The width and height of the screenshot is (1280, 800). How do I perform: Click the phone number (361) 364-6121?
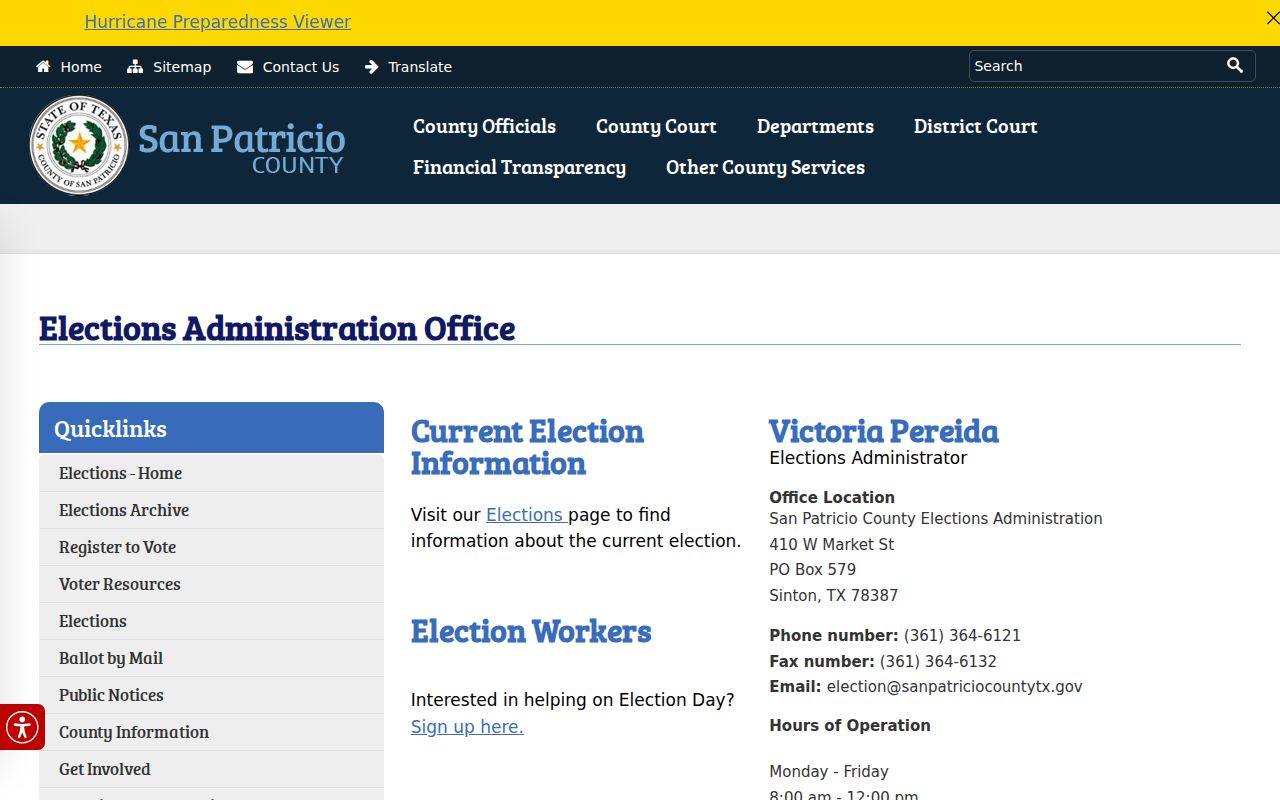(962, 635)
